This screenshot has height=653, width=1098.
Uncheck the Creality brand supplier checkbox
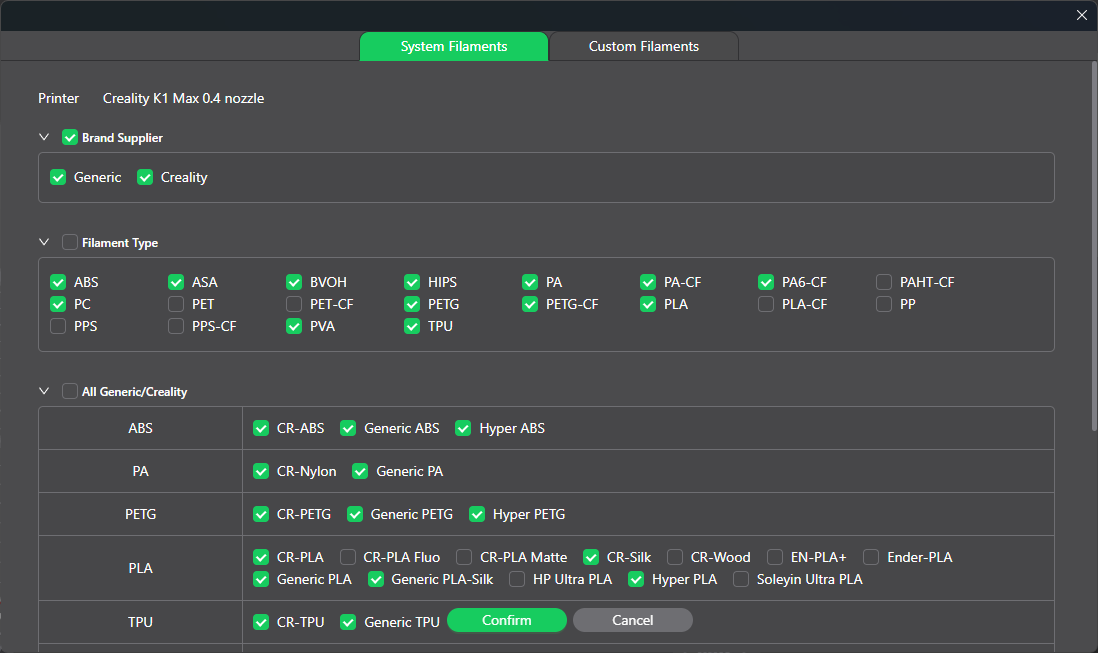145,177
